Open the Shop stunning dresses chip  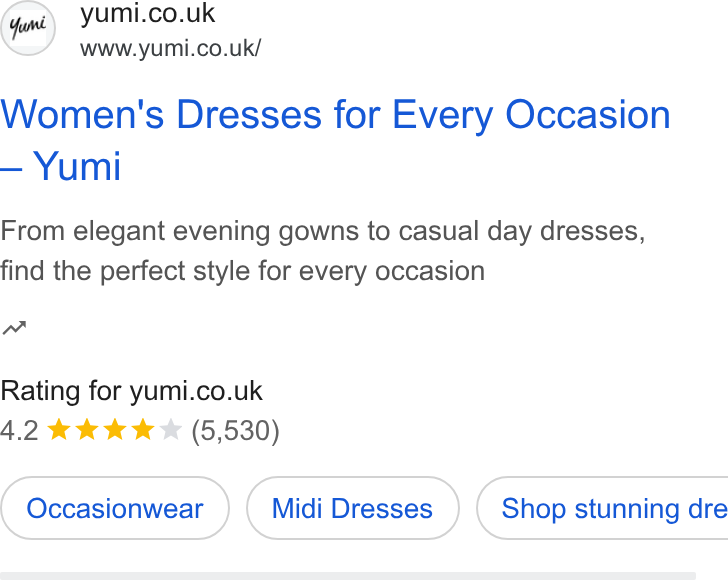pyautogui.click(x=602, y=508)
